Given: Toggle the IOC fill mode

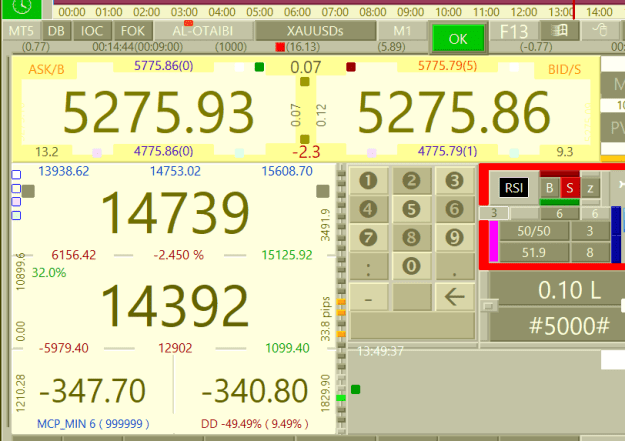Looking at the screenshot, I should [x=92, y=31].
